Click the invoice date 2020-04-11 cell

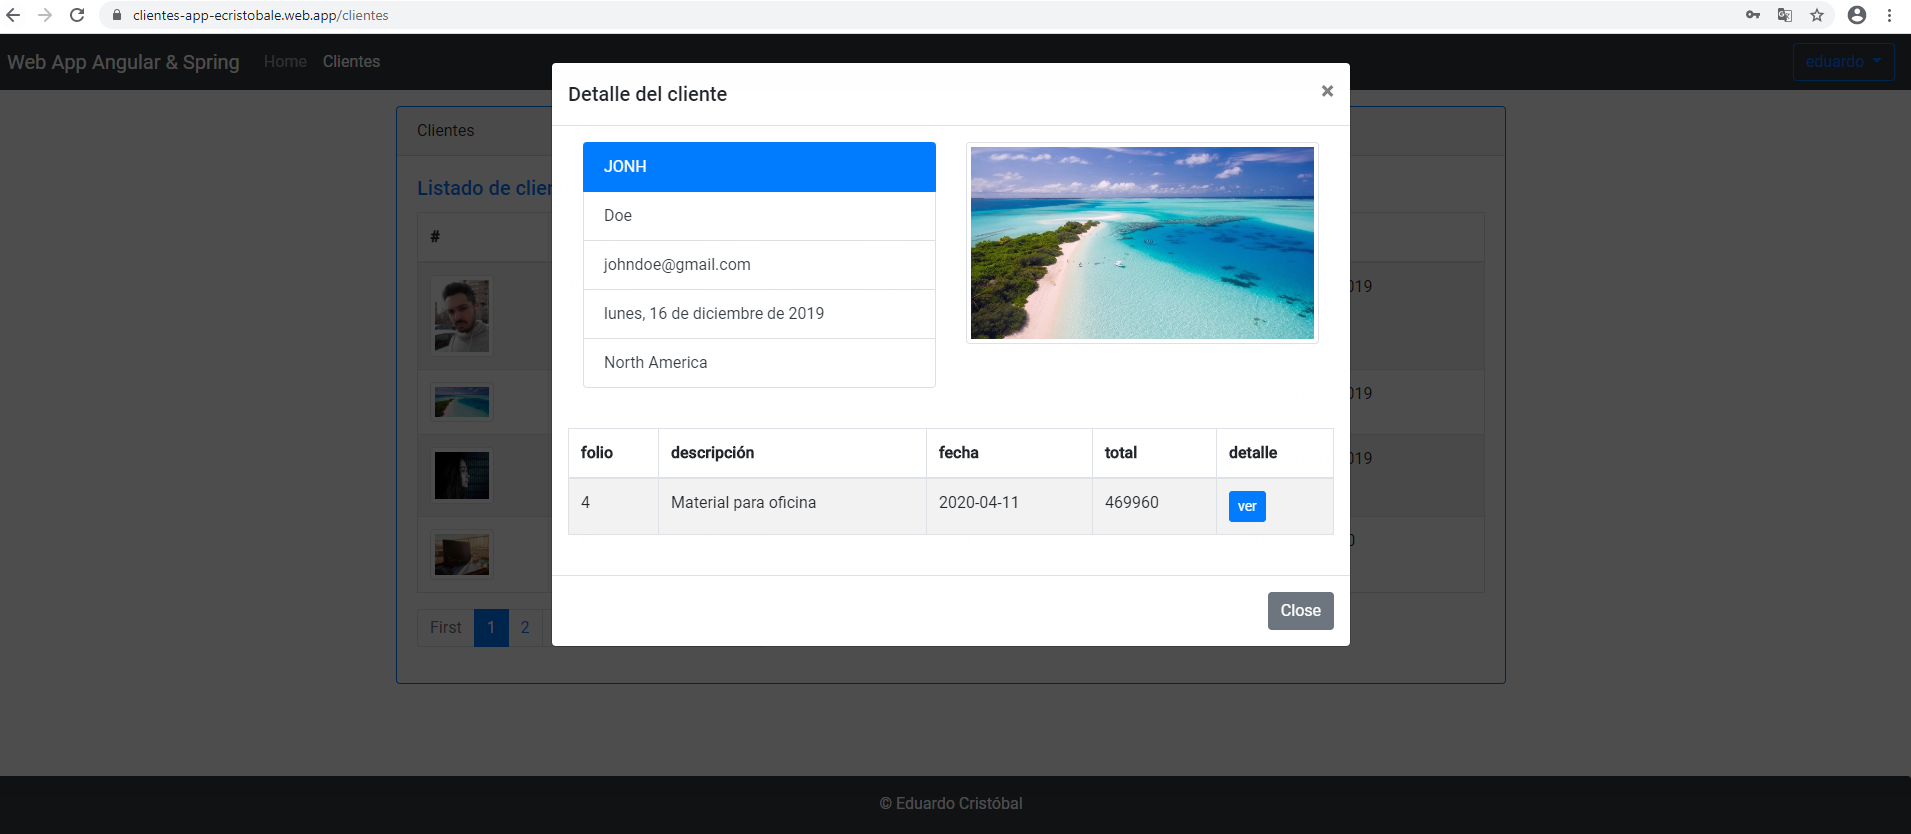coord(1009,506)
